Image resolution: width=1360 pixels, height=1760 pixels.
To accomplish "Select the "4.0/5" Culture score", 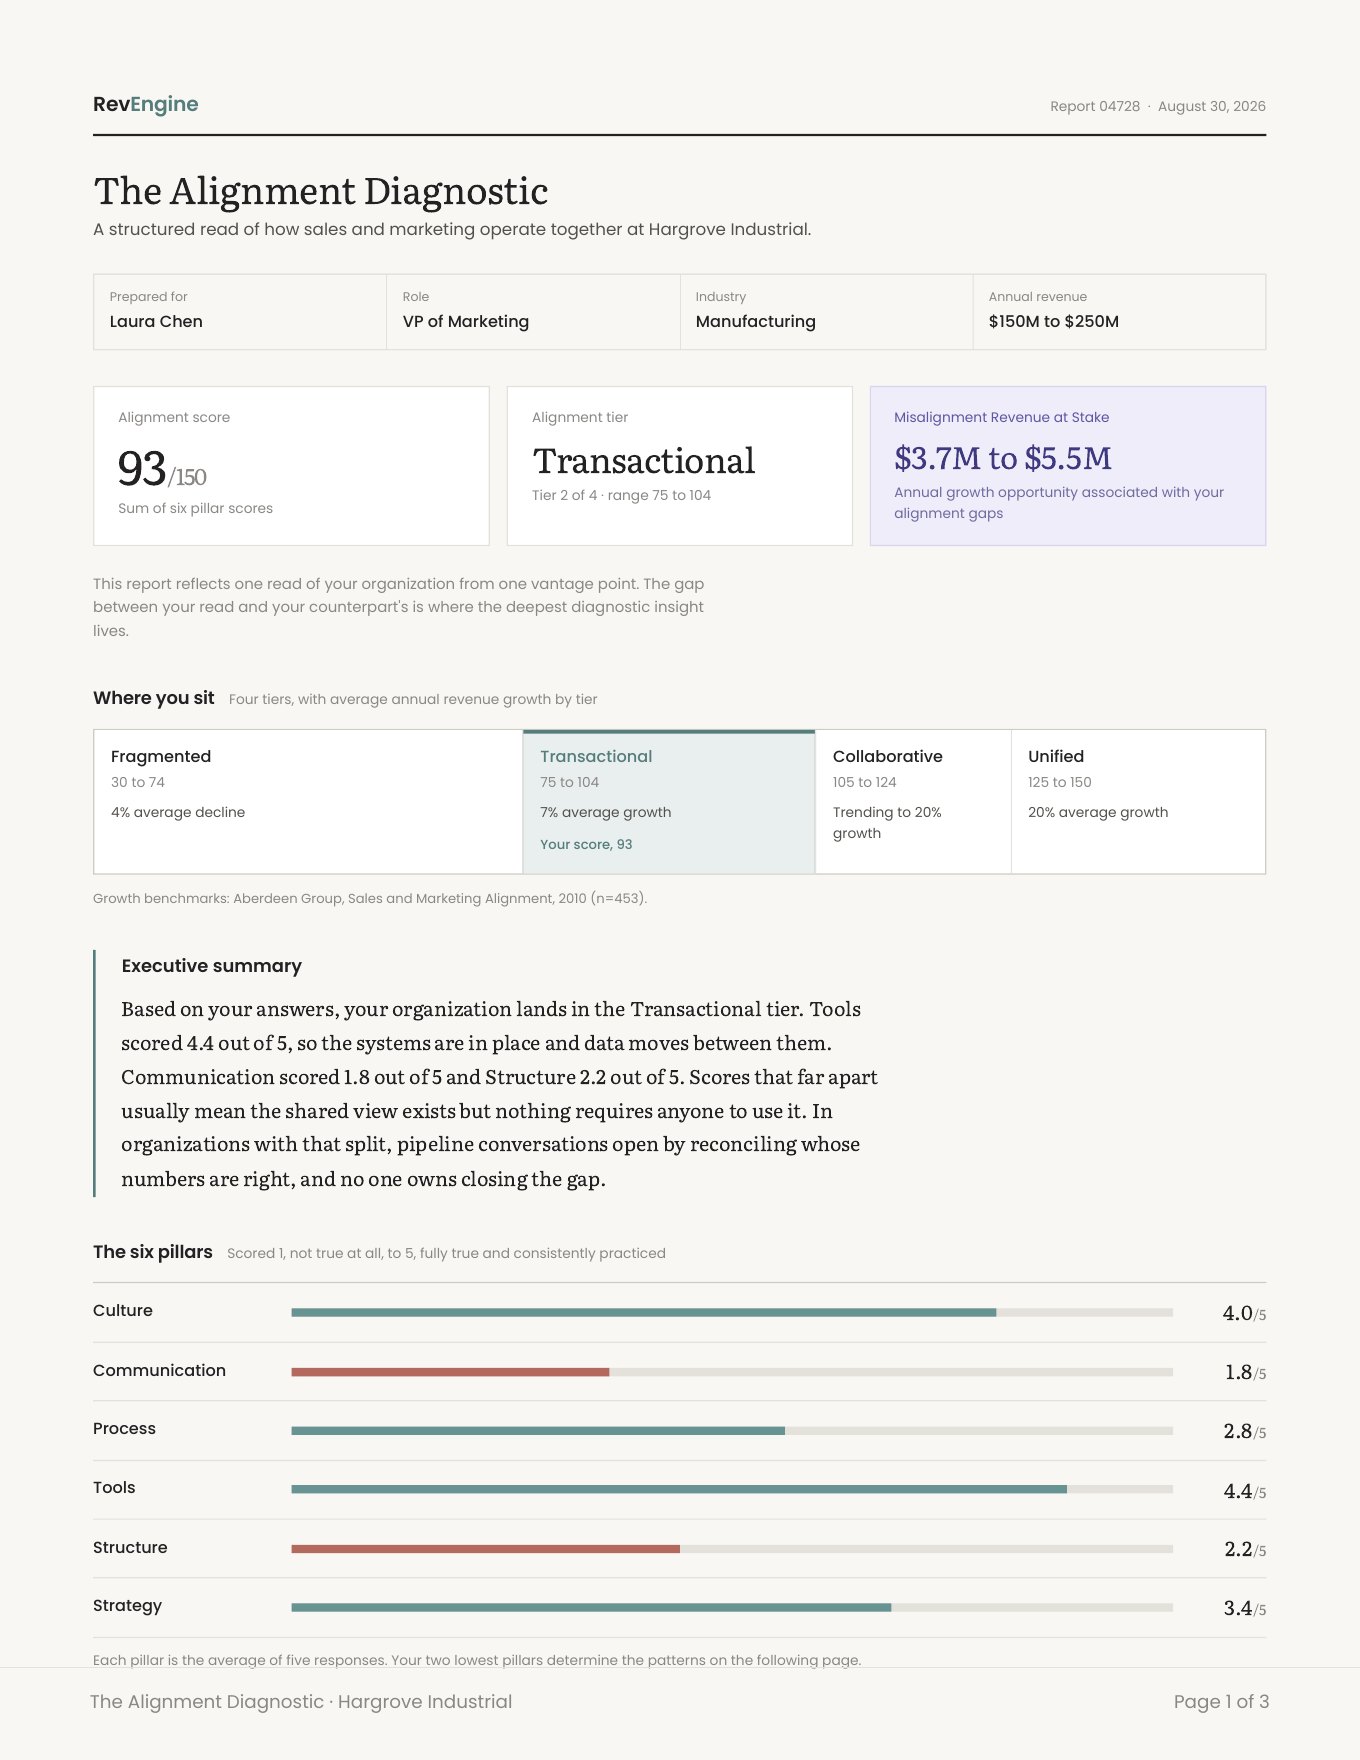I will click(x=1244, y=1313).
